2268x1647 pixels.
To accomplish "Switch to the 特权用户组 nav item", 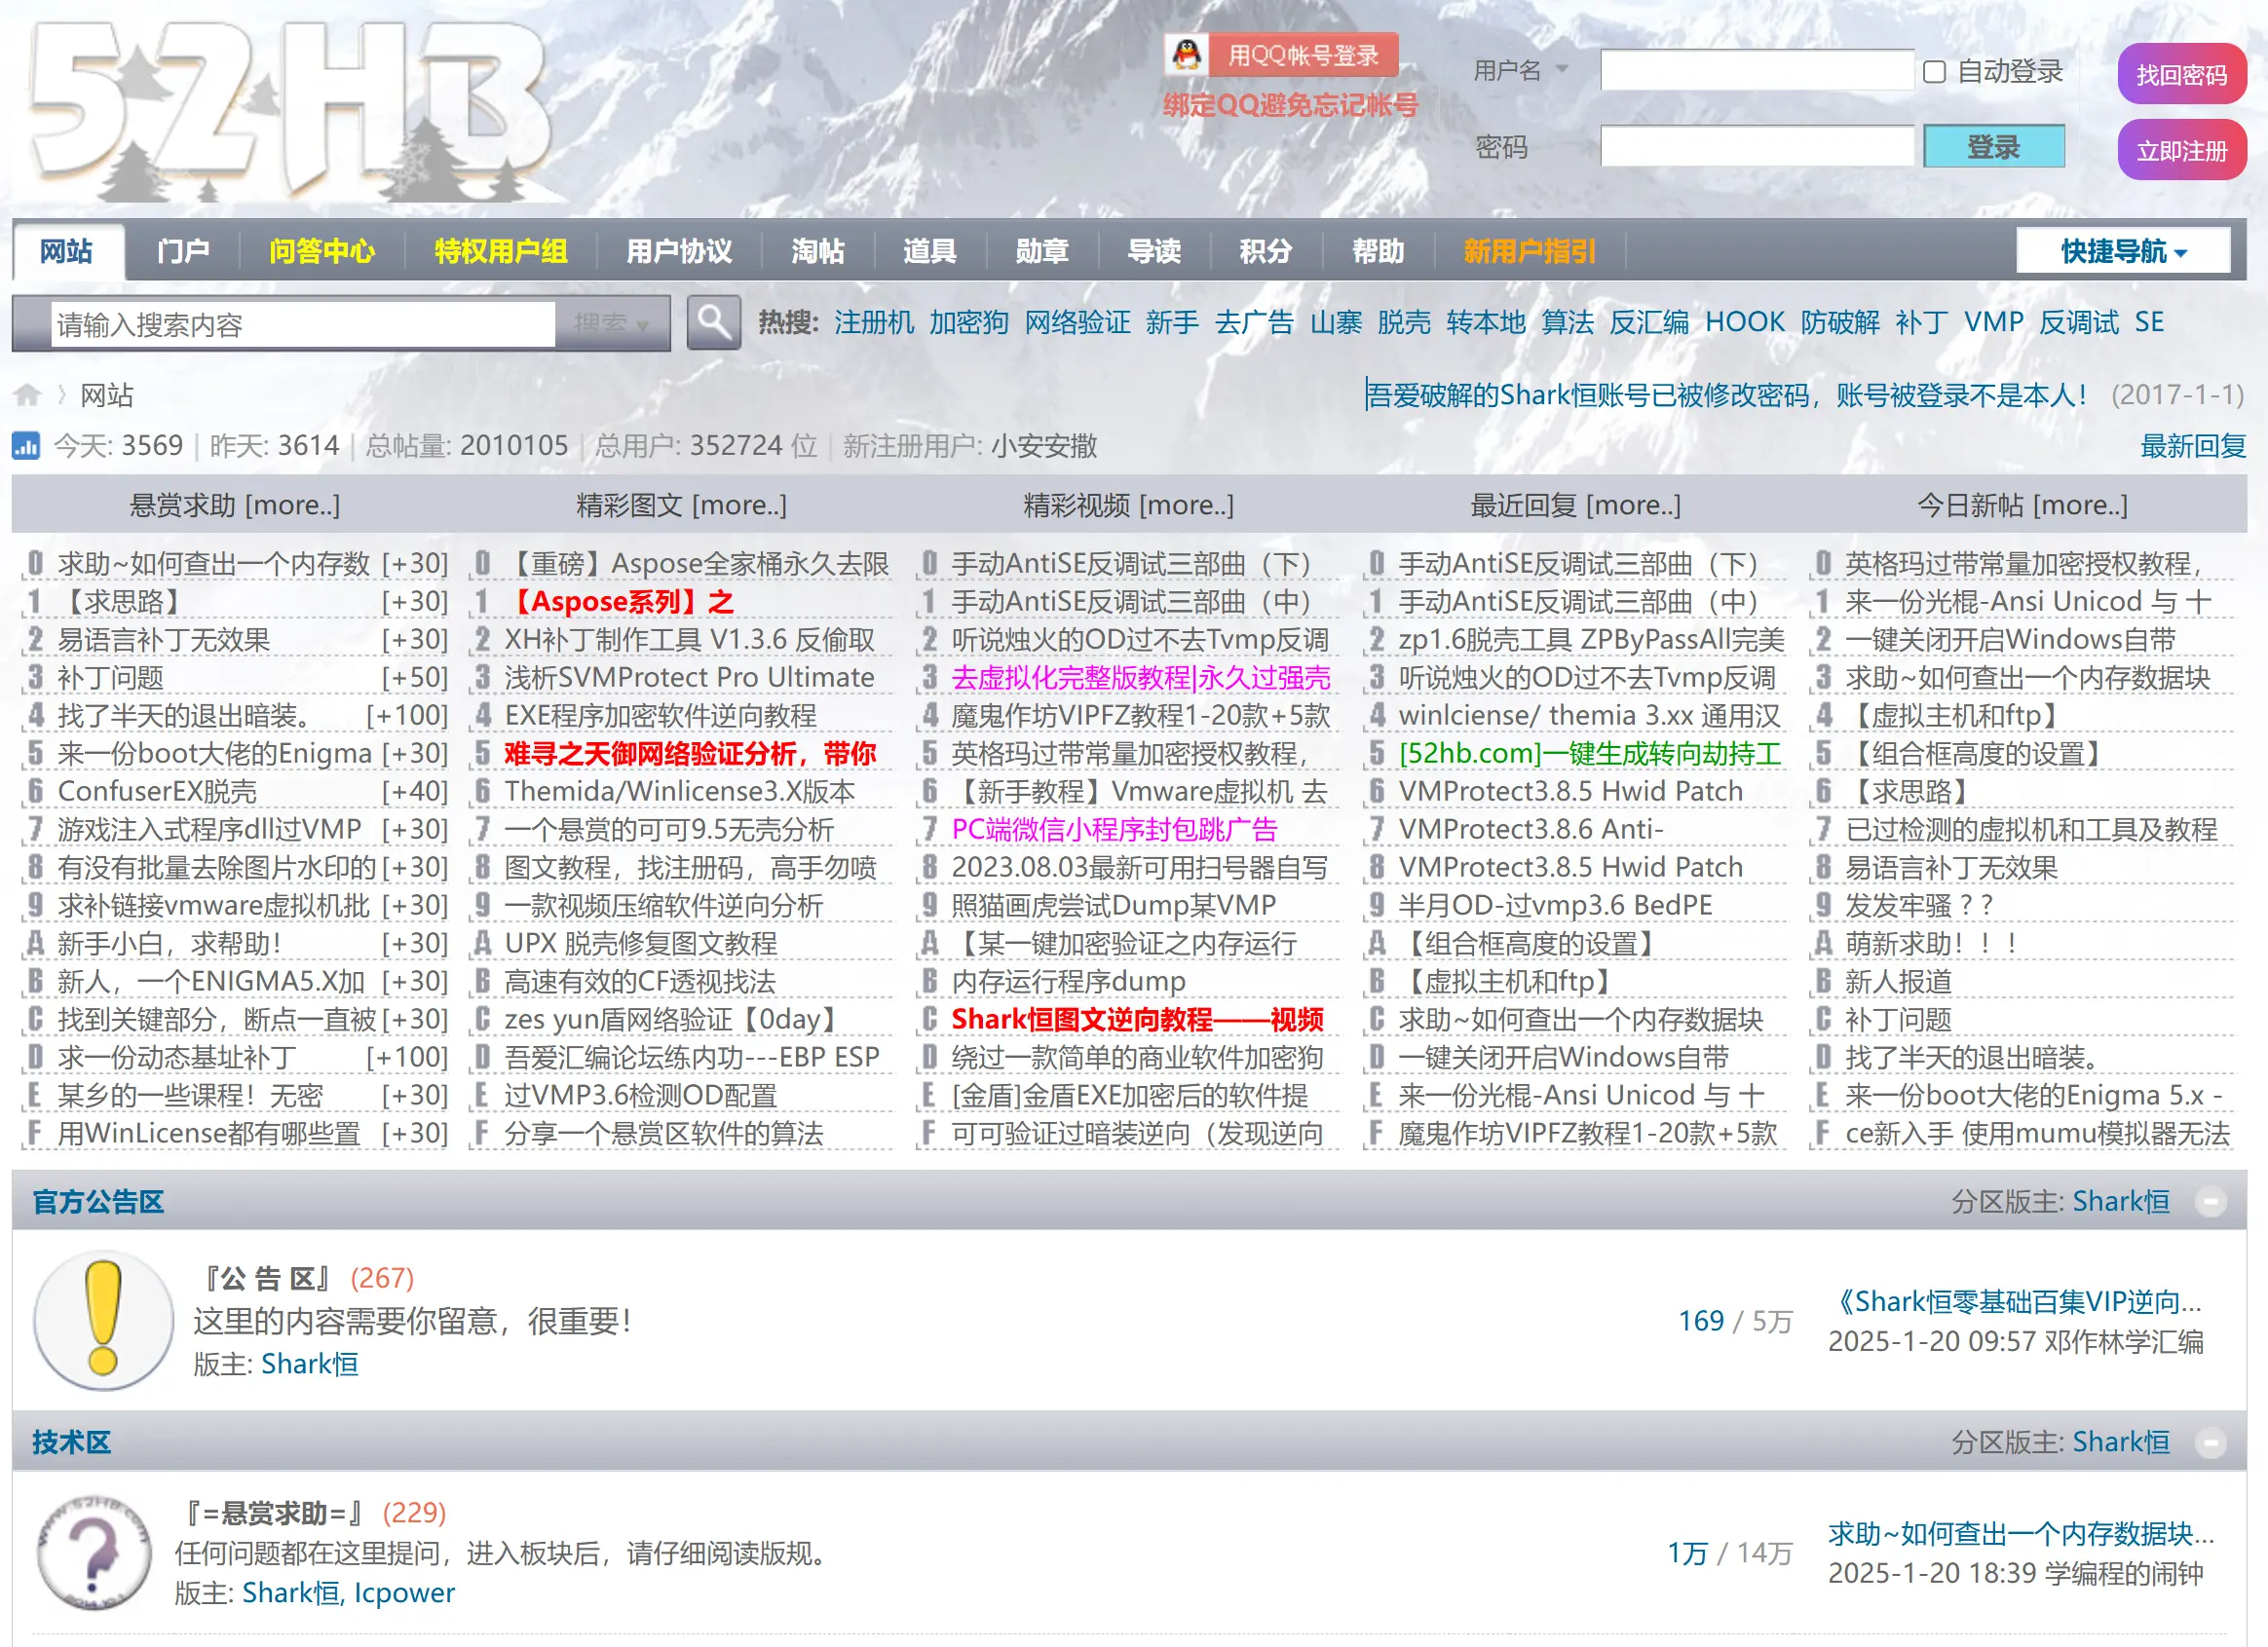I will pos(500,251).
